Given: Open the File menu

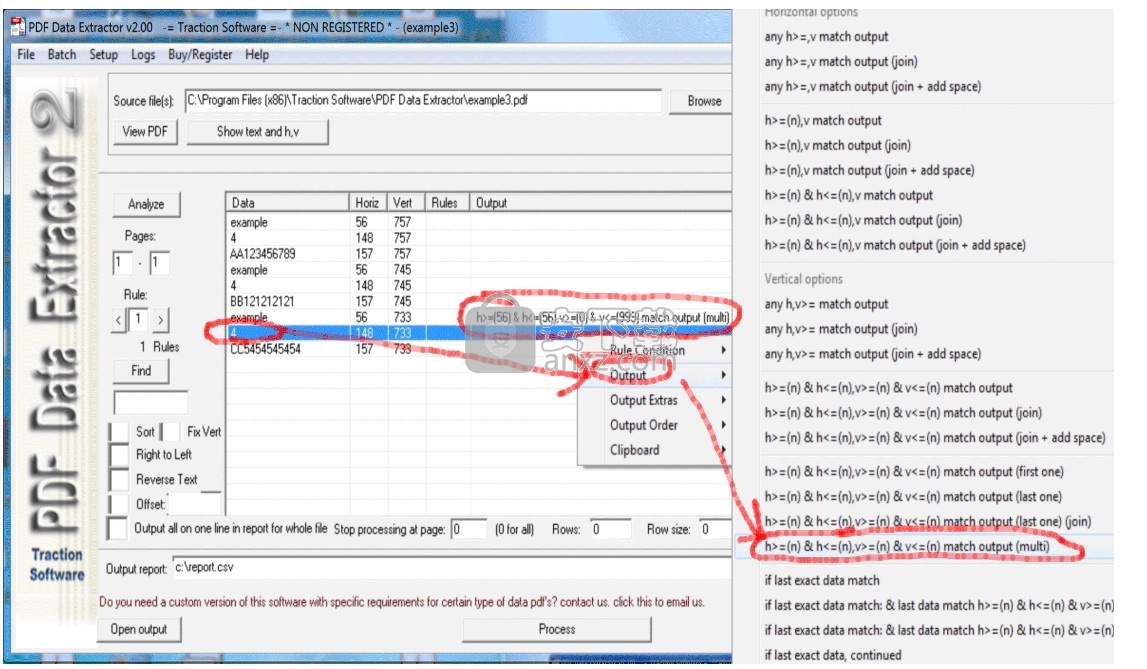Looking at the screenshot, I should click(26, 55).
